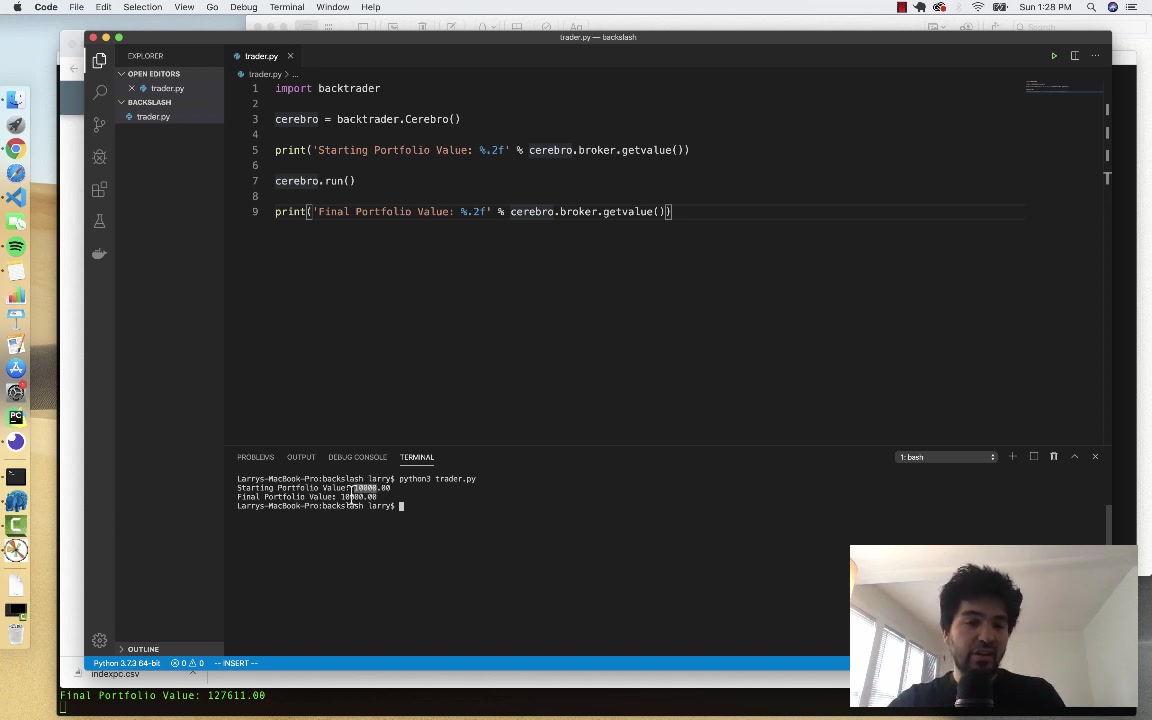Expand the OUTLINE section

point(143,649)
